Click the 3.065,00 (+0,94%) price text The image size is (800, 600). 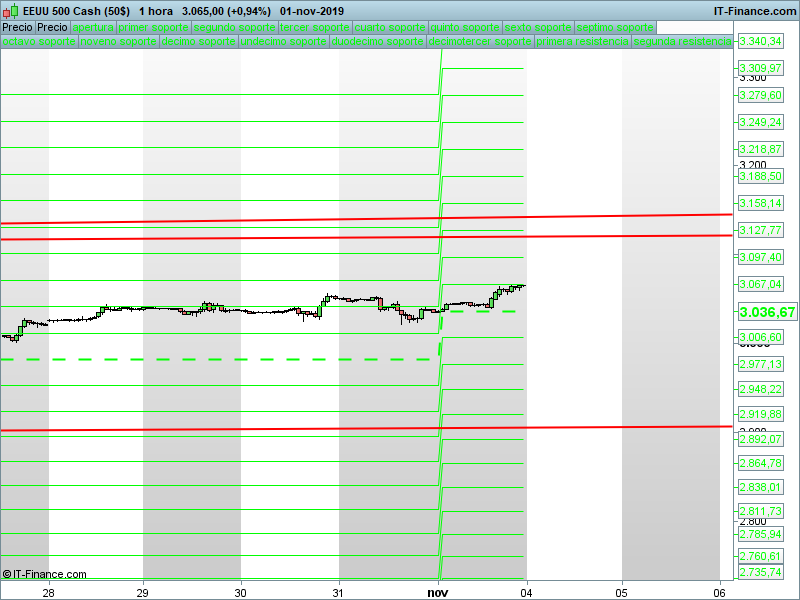click(226, 11)
